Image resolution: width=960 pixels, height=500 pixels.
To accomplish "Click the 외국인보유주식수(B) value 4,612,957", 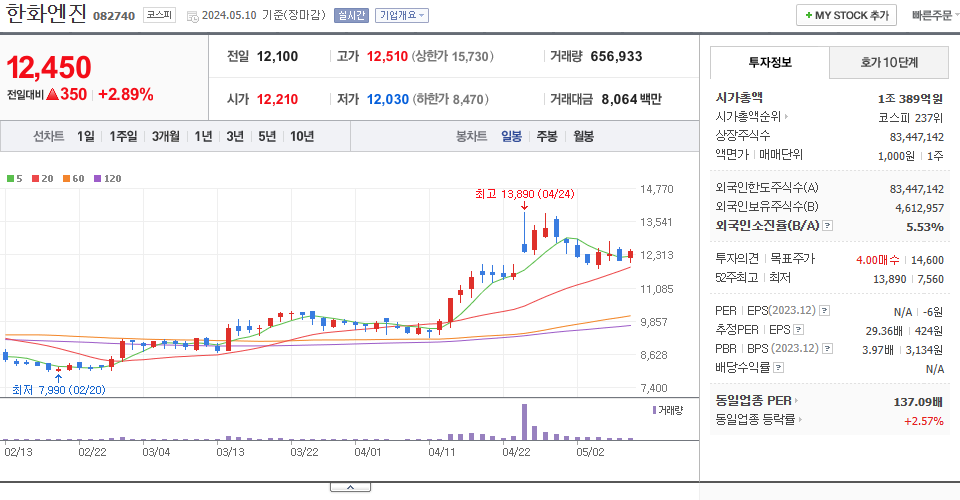I will click(919, 208).
